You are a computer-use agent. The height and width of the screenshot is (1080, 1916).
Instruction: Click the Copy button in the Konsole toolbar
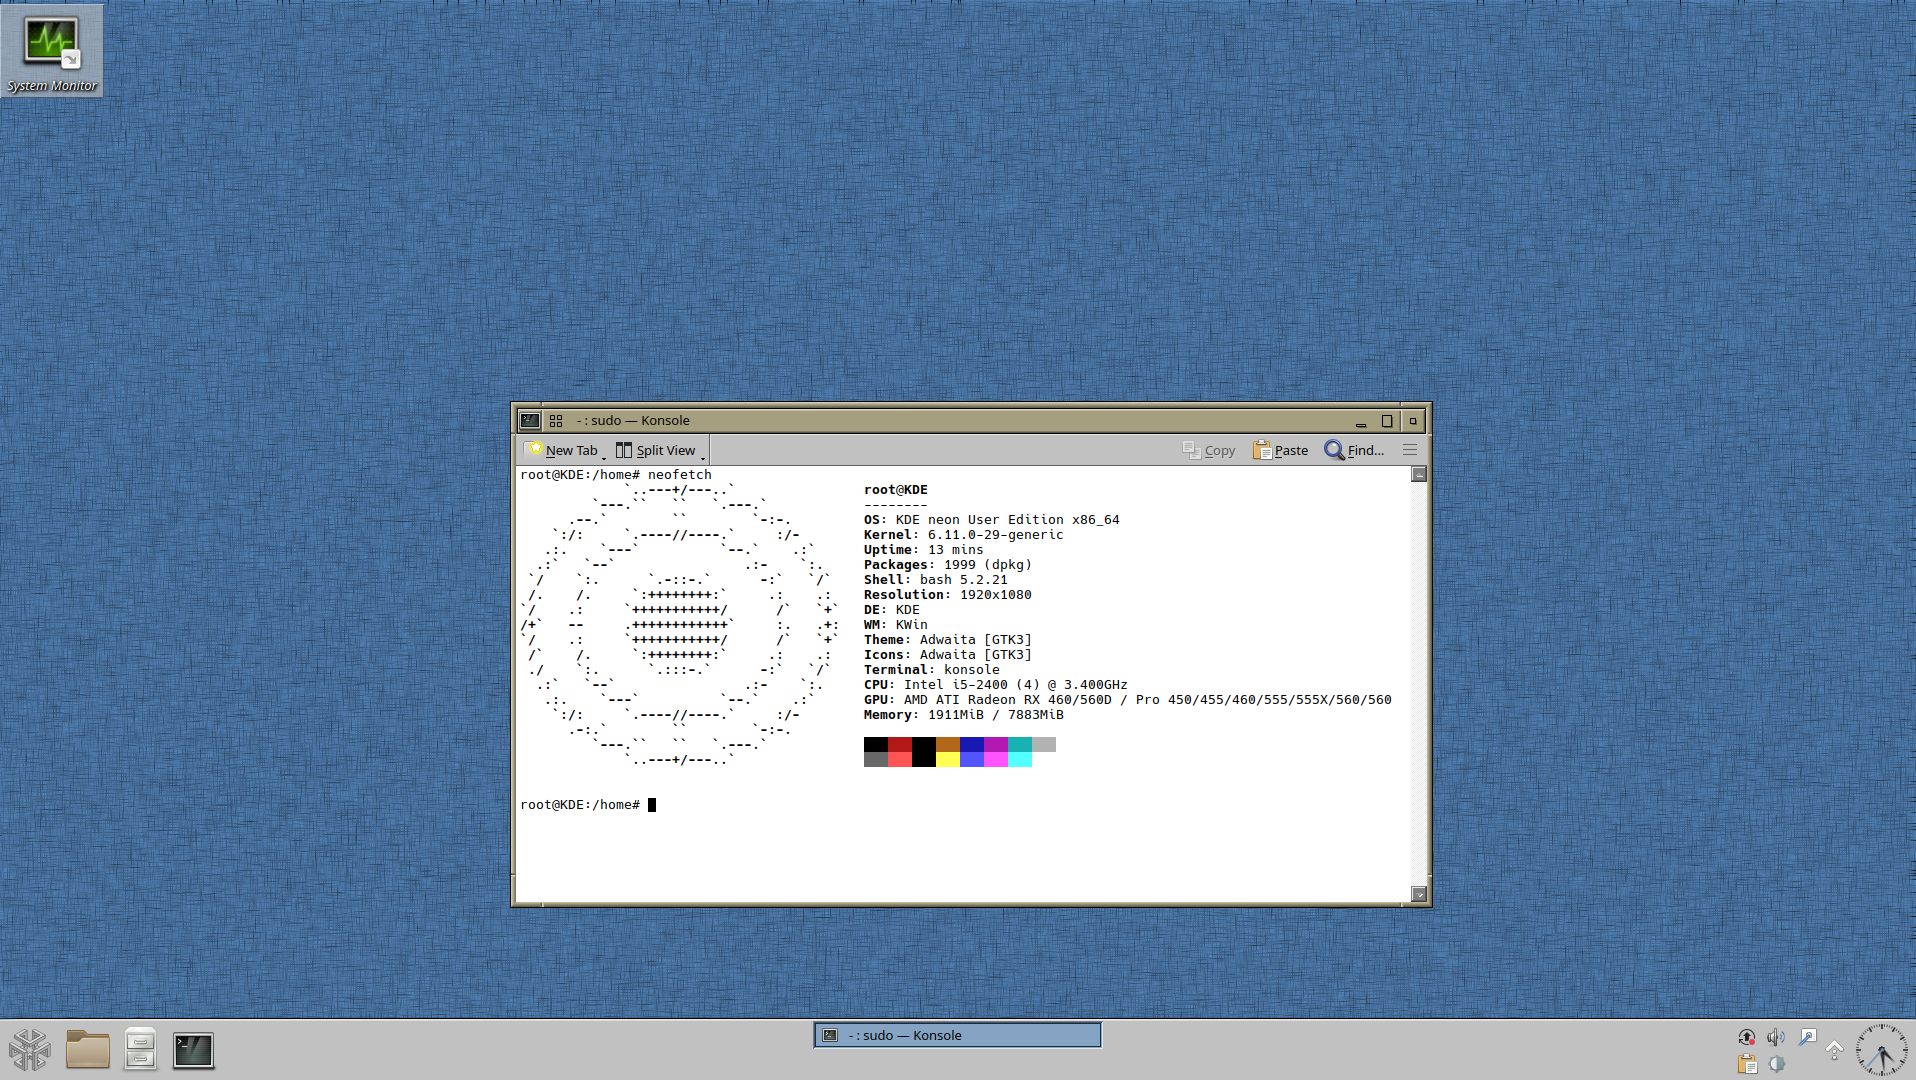click(1209, 450)
